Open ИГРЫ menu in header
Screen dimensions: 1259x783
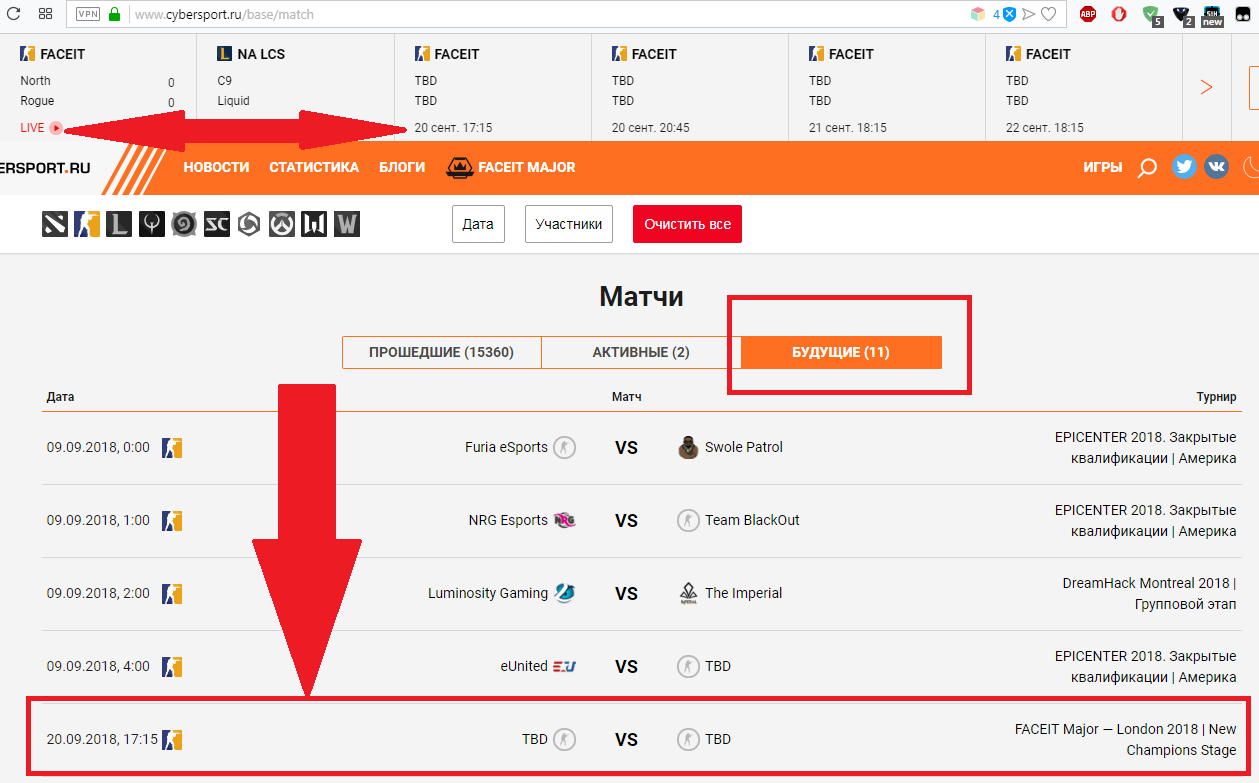(x=1102, y=167)
